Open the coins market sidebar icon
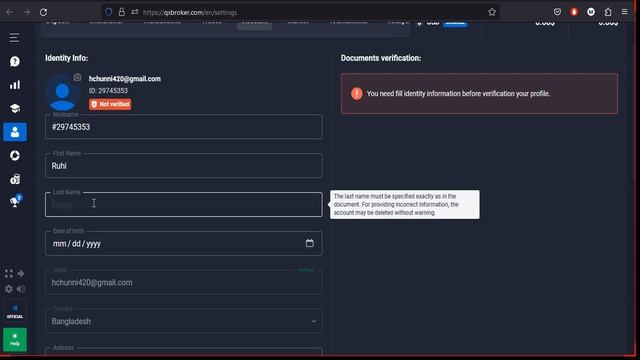Screen dimensions: 640x360 15,179
